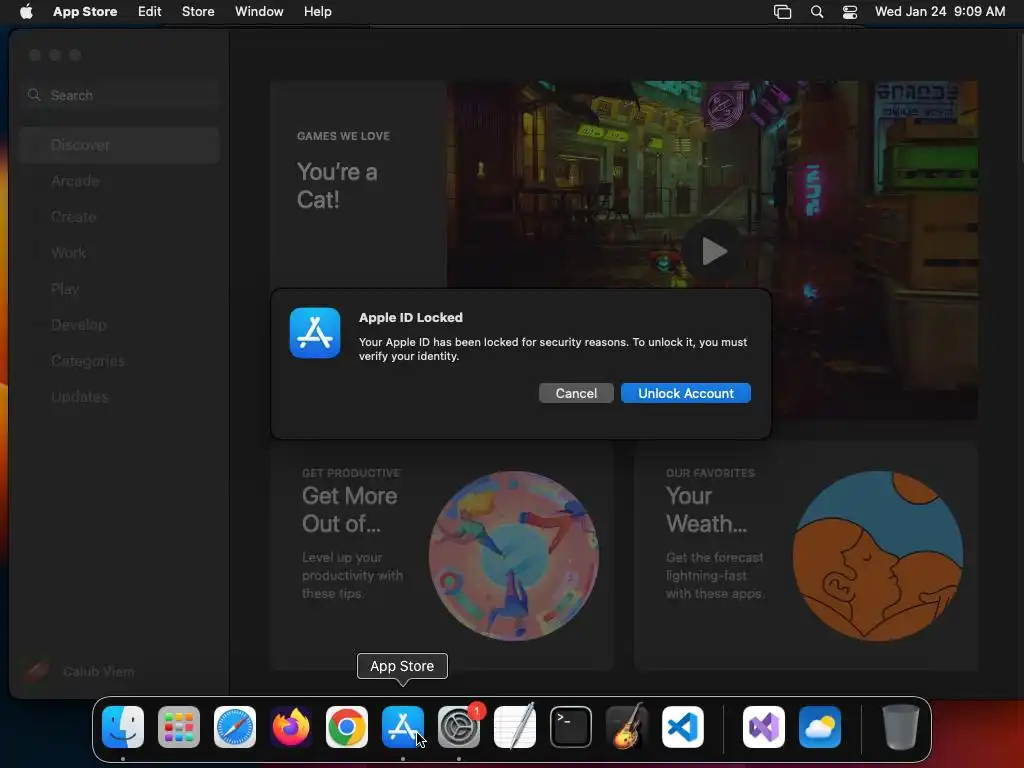Open System Settings from the Dock
Viewport: 1024px width, 768px height.
click(459, 727)
